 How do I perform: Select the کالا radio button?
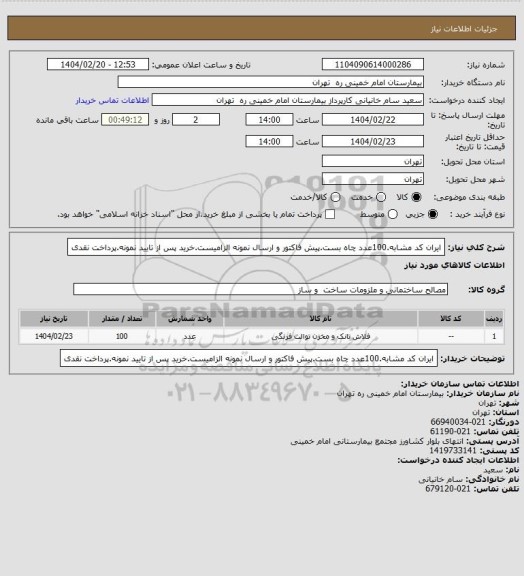coord(416,197)
